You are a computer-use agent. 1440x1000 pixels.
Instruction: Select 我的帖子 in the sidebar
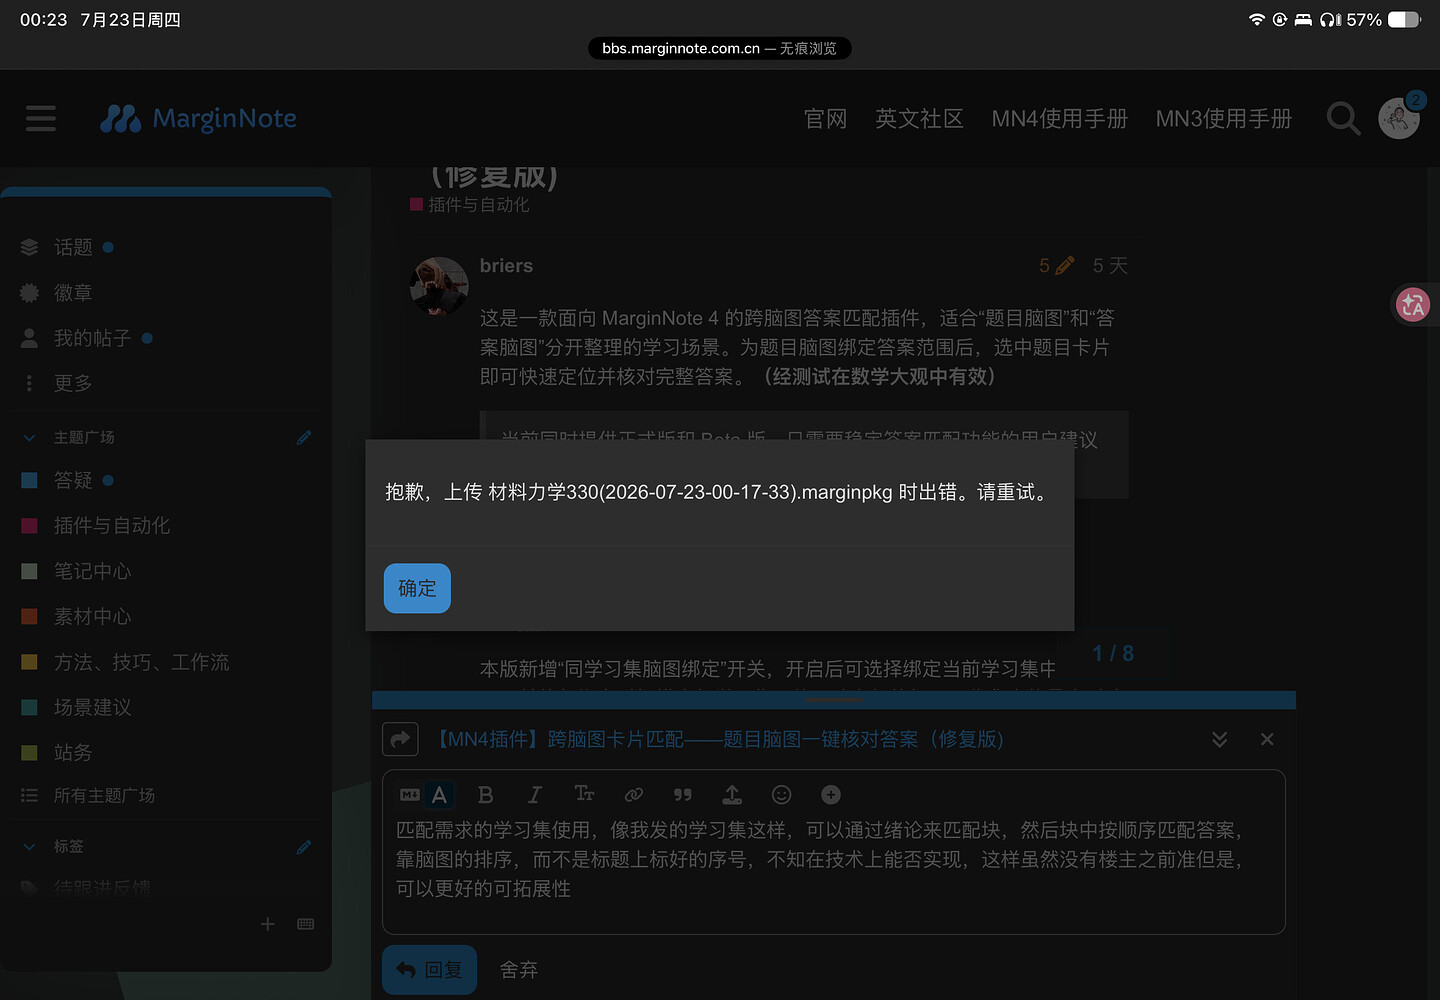click(92, 338)
